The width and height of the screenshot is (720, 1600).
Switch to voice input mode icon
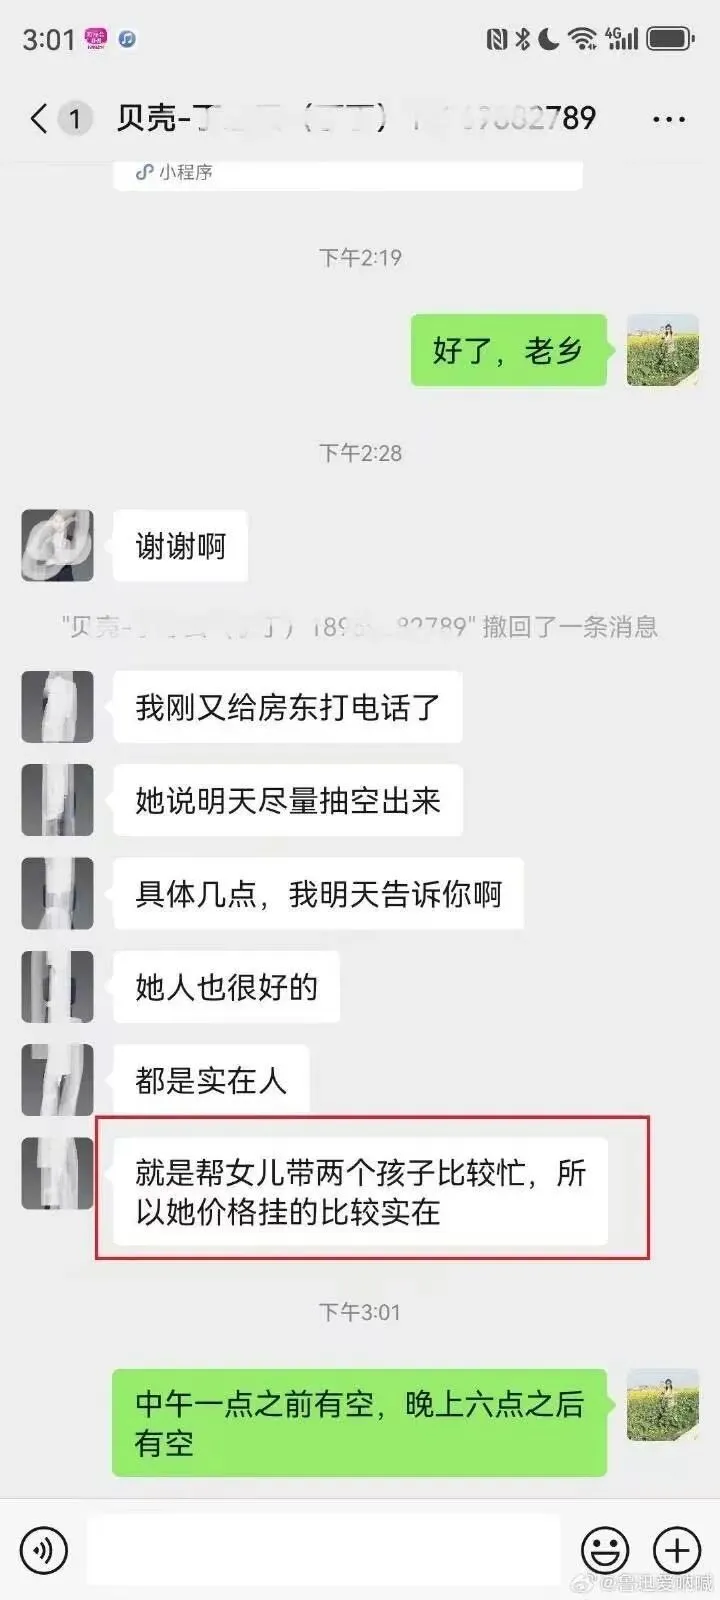pyautogui.click(x=43, y=1551)
